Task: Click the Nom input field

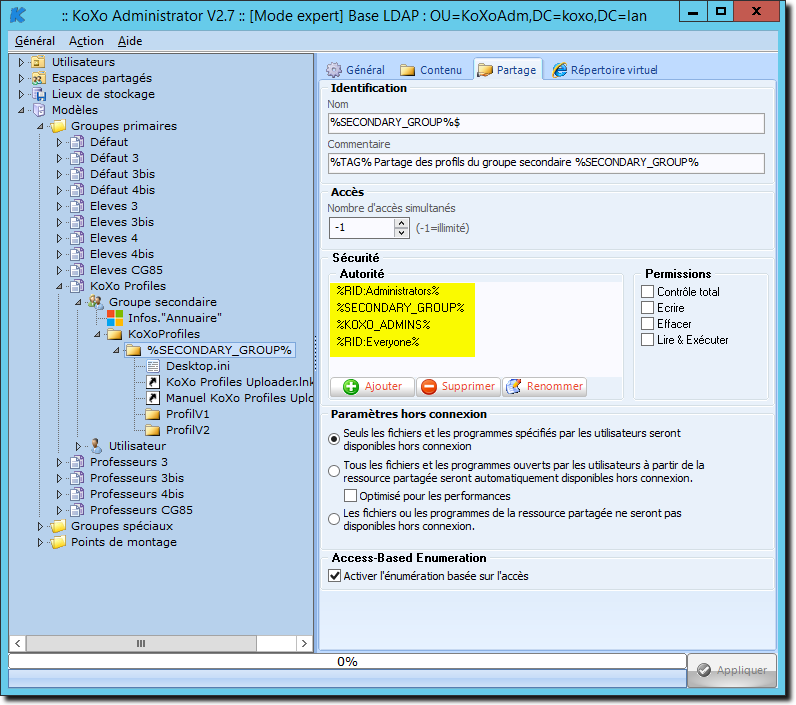Action: tap(546, 123)
